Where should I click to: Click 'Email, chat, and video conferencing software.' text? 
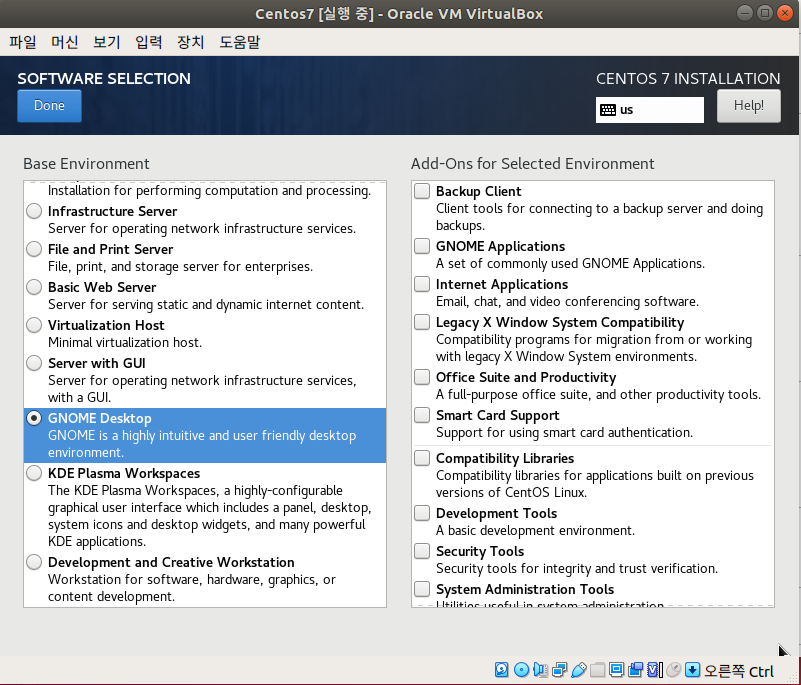pyautogui.click(x=567, y=301)
